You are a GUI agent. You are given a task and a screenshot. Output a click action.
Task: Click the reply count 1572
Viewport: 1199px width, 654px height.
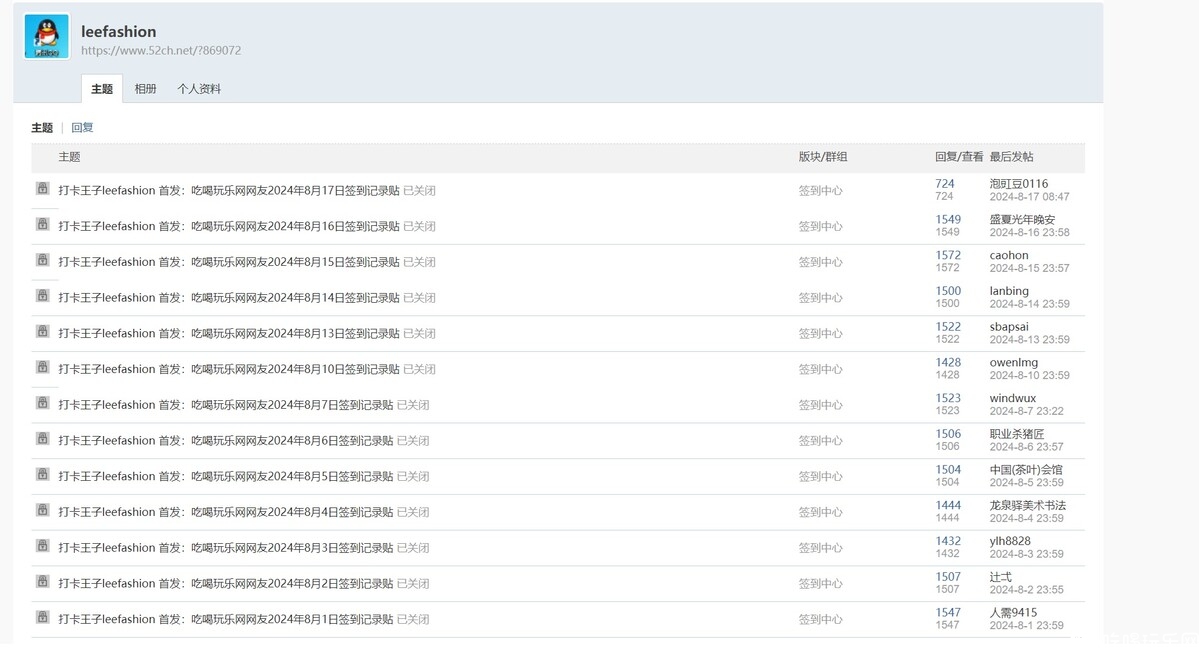[947, 255]
